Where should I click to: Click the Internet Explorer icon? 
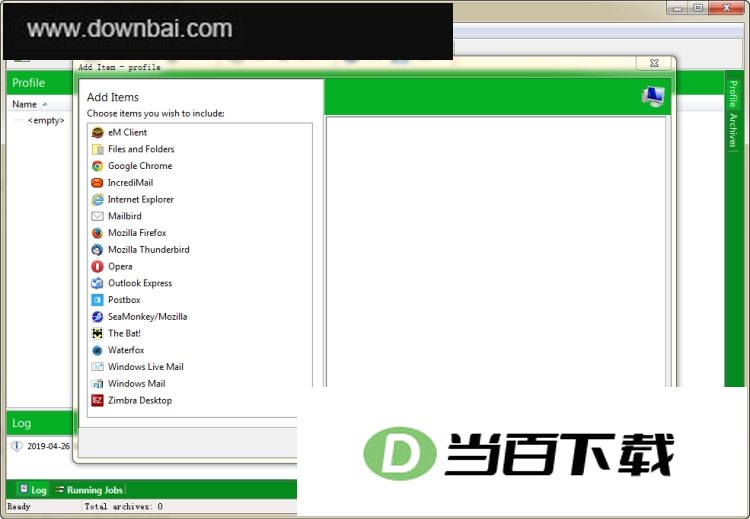(x=98, y=199)
